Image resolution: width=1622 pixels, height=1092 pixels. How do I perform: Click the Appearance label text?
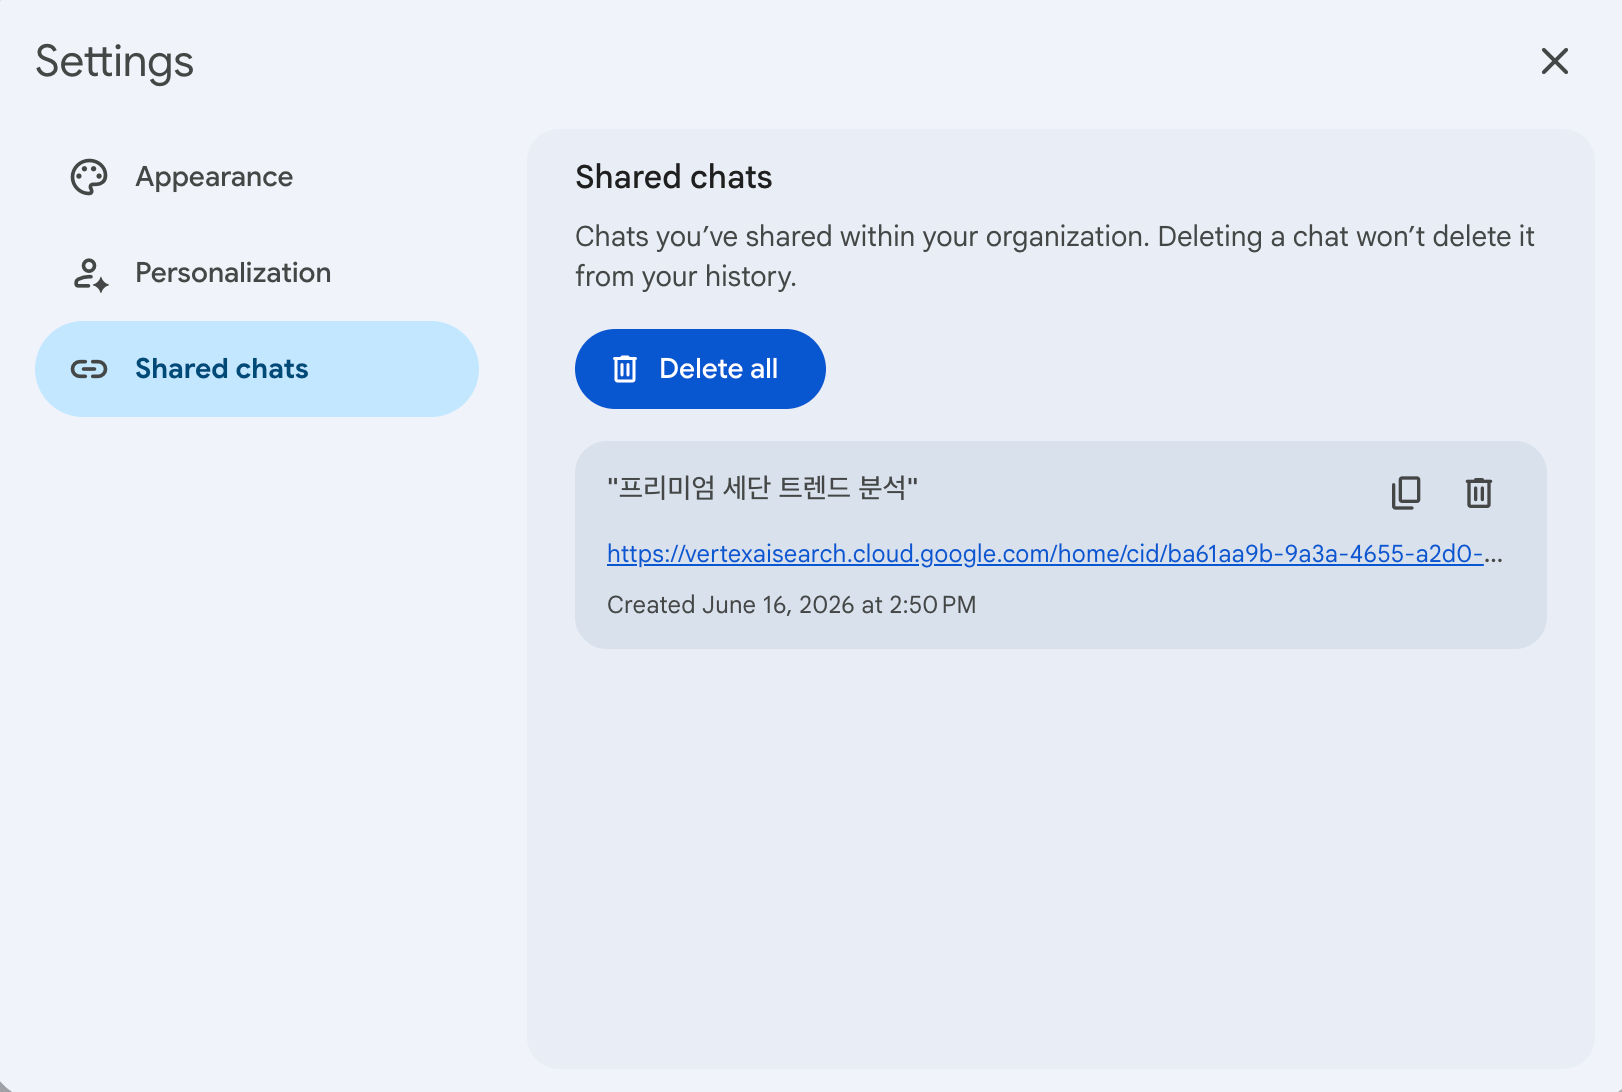pyautogui.click(x=214, y=177)
